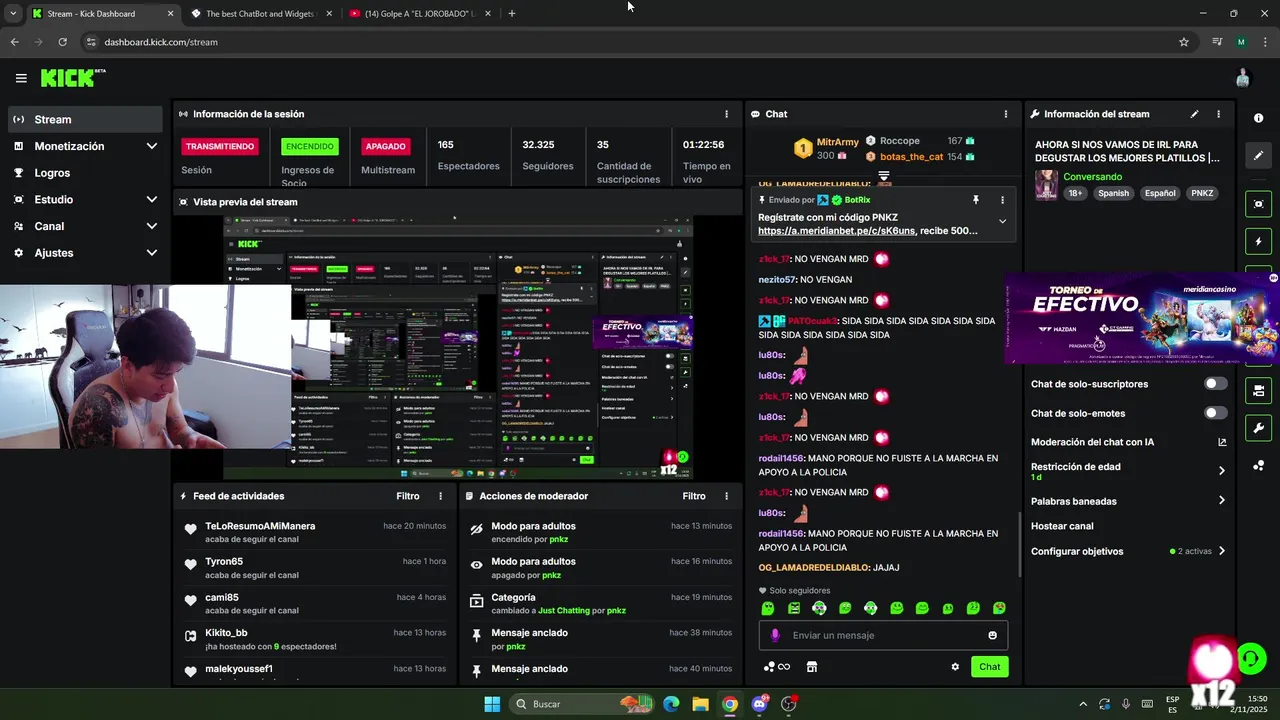Click the shop icon below message box
The height and width of the screenshot is (720, 1280).
tap(812, 667)
